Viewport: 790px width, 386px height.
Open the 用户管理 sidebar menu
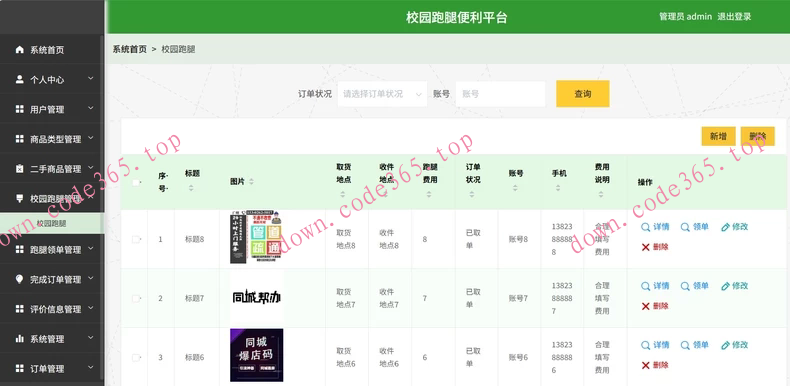click(x=51, y=109)
